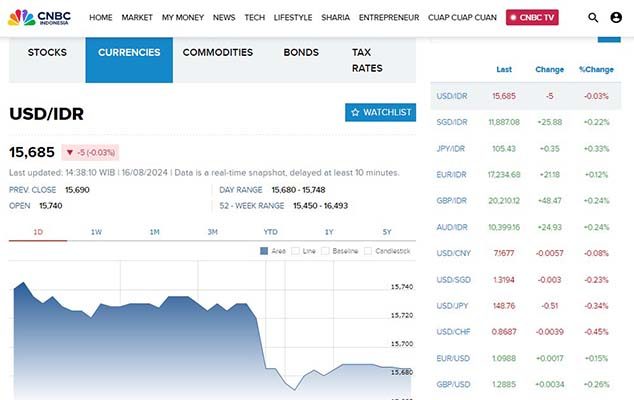Open the Lifestyle menu item
The image size is (634, 400).
[293, 18]
